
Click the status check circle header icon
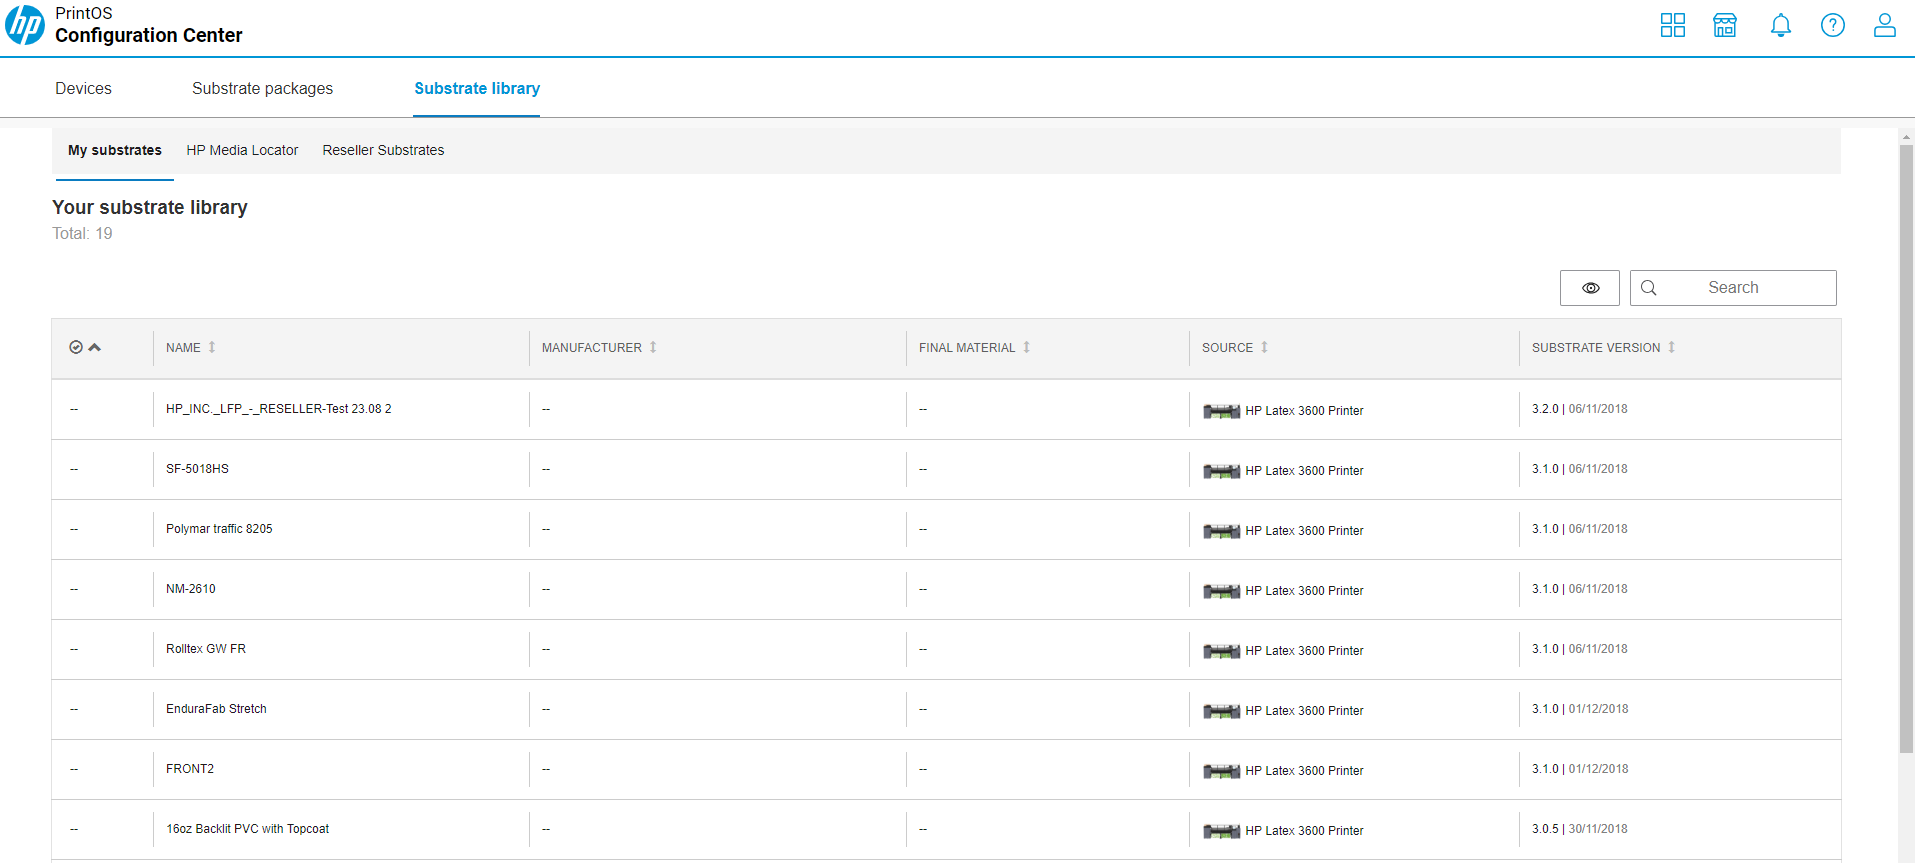[x=76, y=347]
